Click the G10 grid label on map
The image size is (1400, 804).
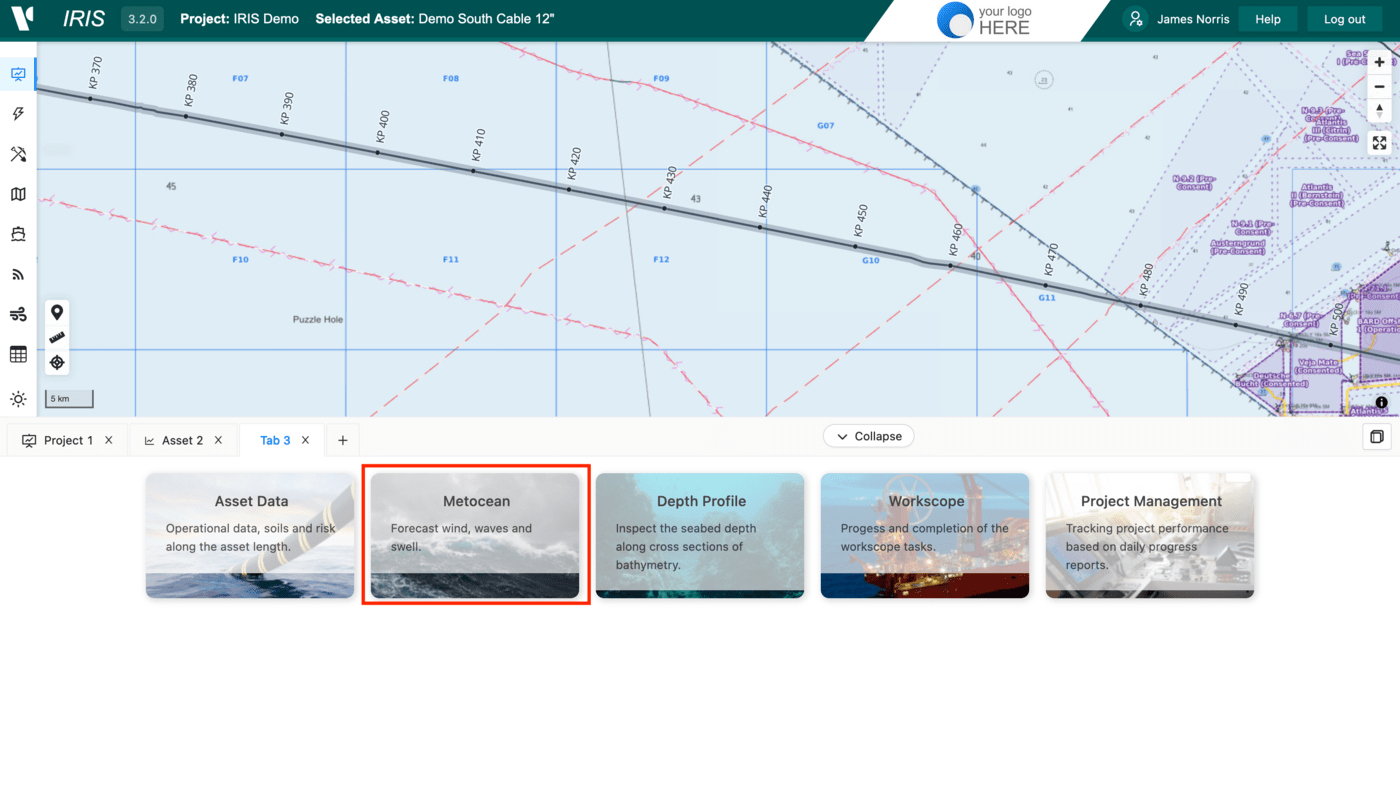tap(870, 260)
